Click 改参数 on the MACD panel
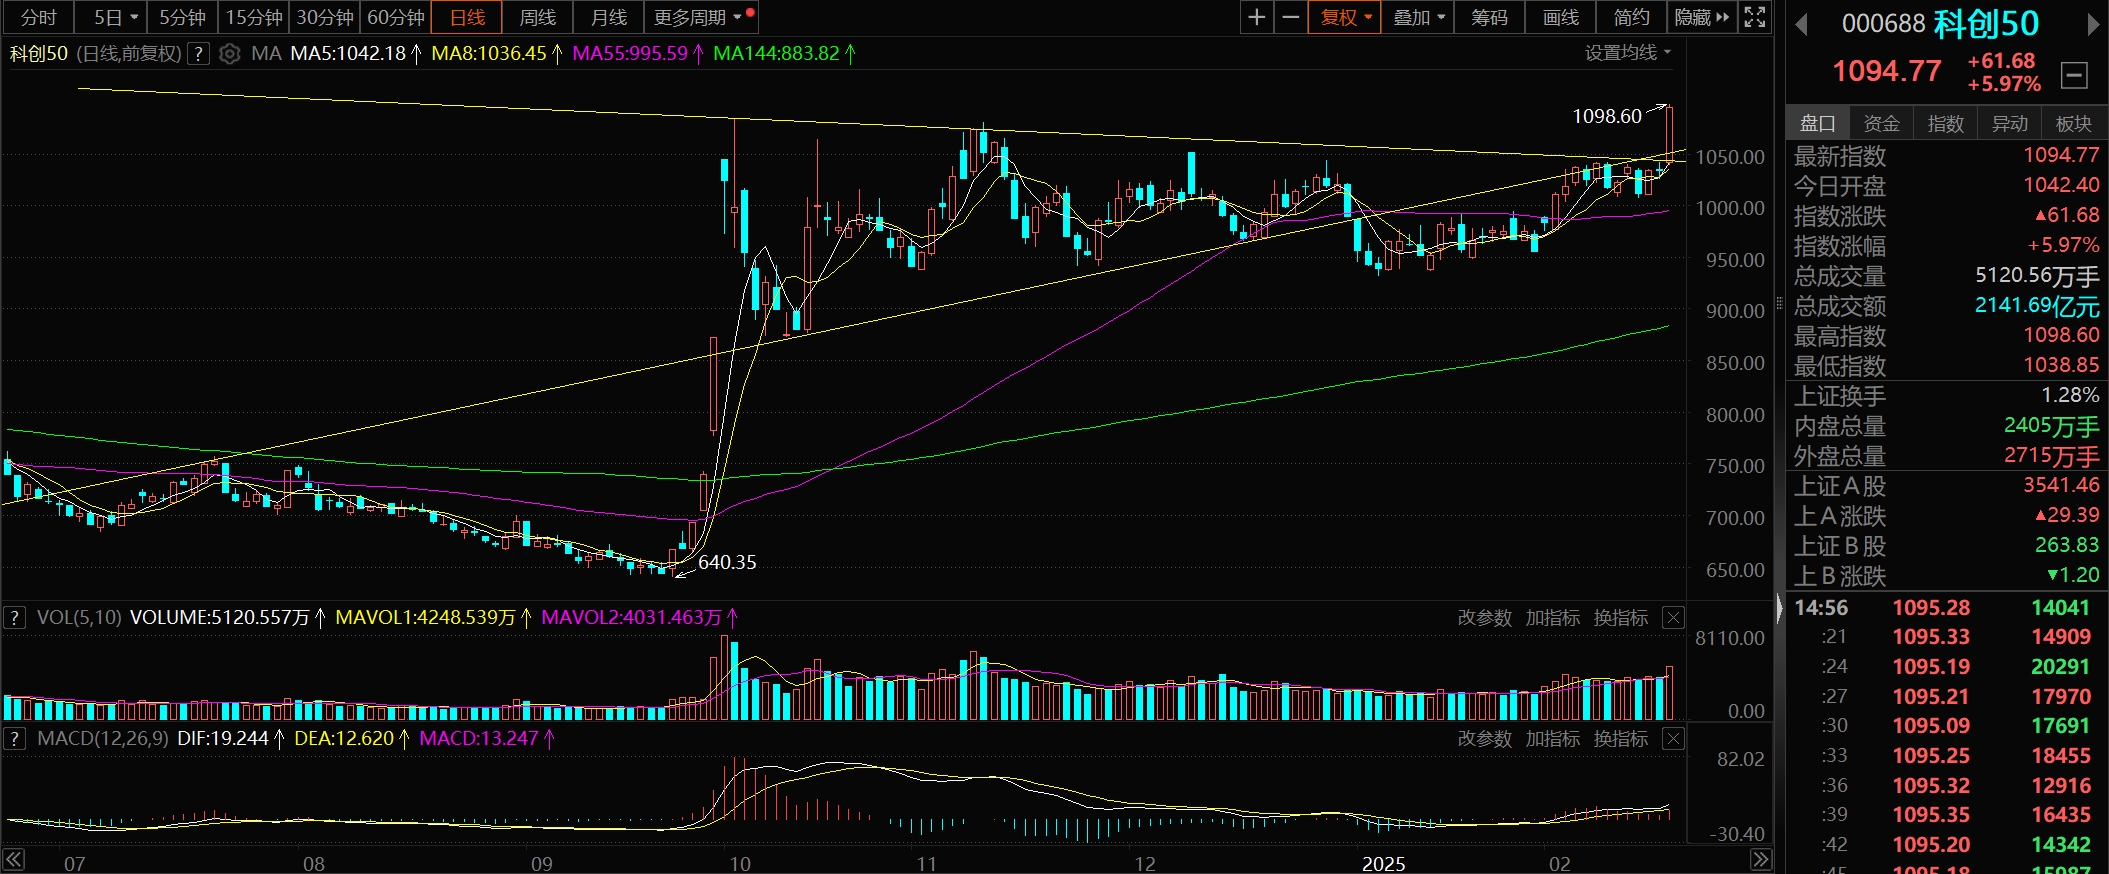2109x874 pixels. pos(1484,739)
